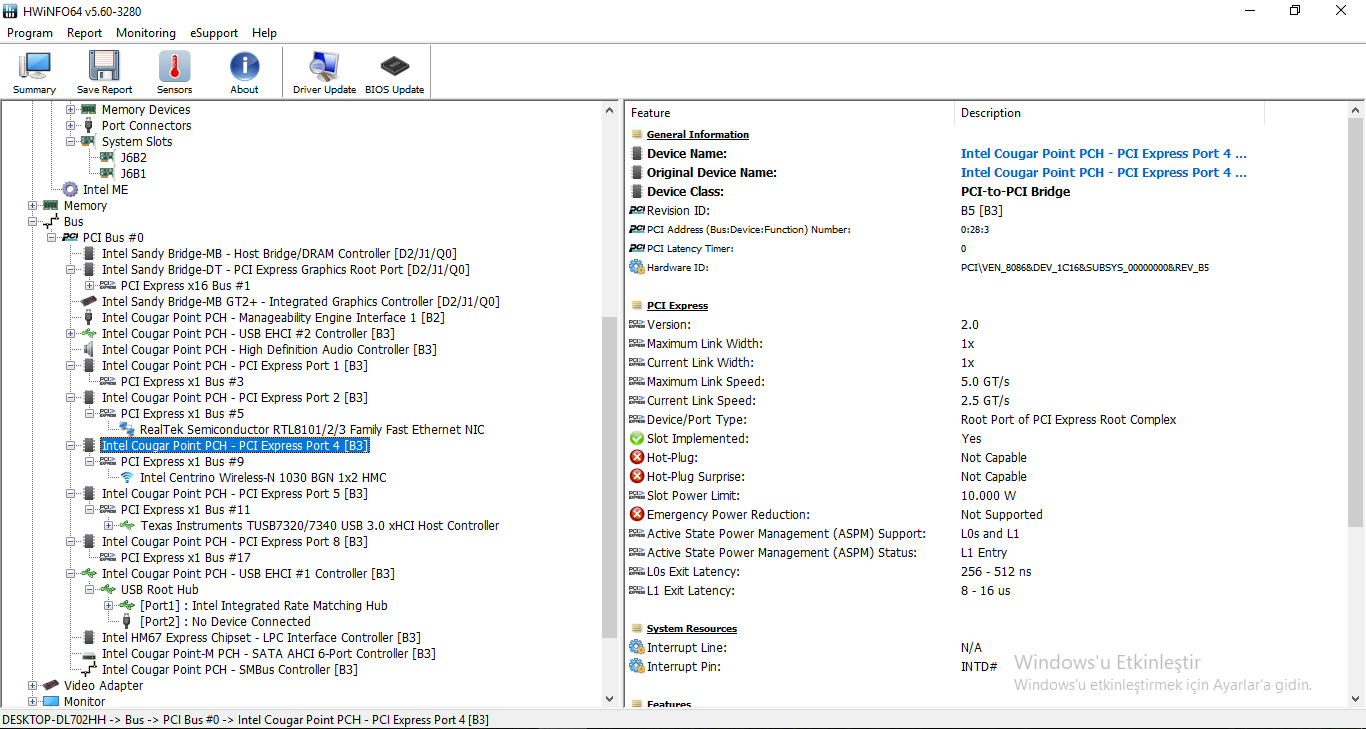Select PCI Express Port 5 [B3] entry

[x=235, y=493]
